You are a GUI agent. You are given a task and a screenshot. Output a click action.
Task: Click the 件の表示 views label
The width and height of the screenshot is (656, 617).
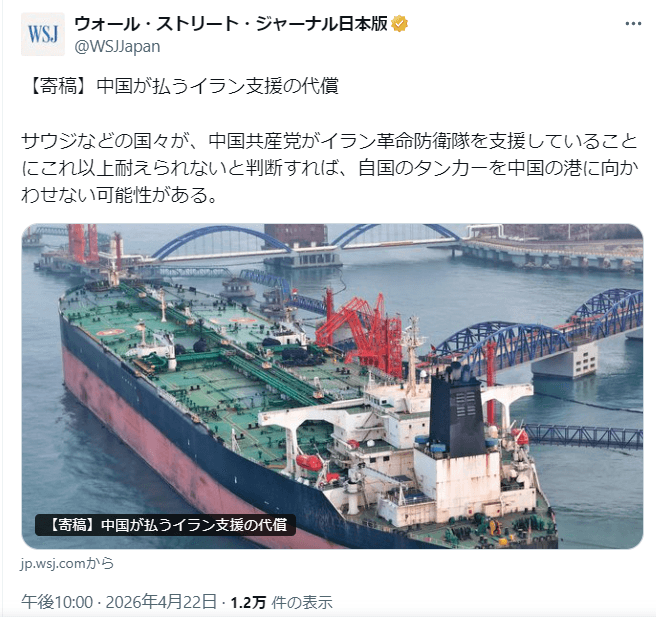(302, 602)
